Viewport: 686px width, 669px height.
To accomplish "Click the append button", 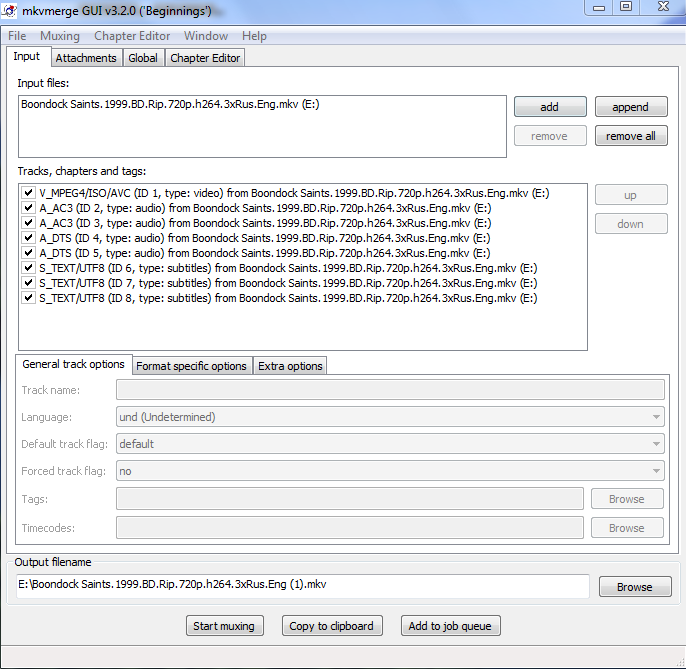I will point(631,107).
